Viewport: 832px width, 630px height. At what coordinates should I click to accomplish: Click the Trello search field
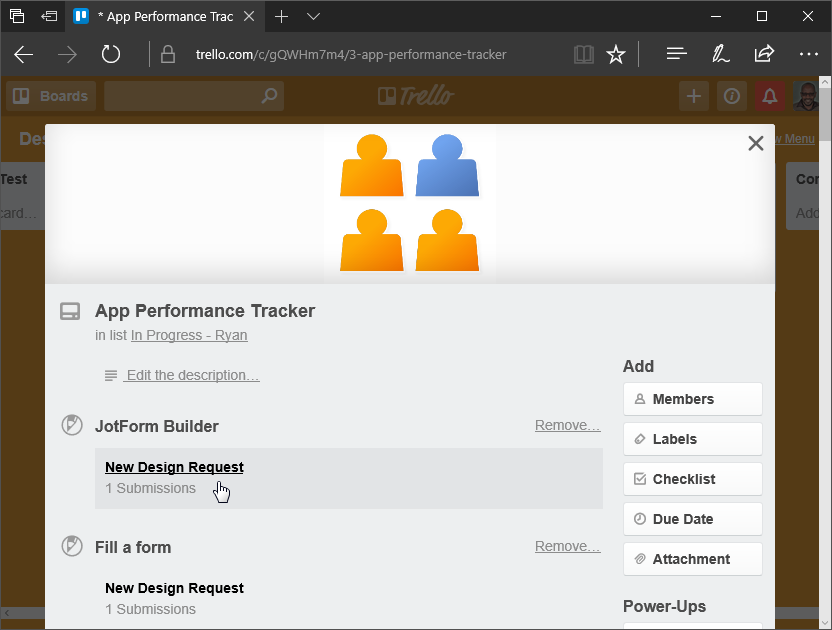tap(190, 96)
